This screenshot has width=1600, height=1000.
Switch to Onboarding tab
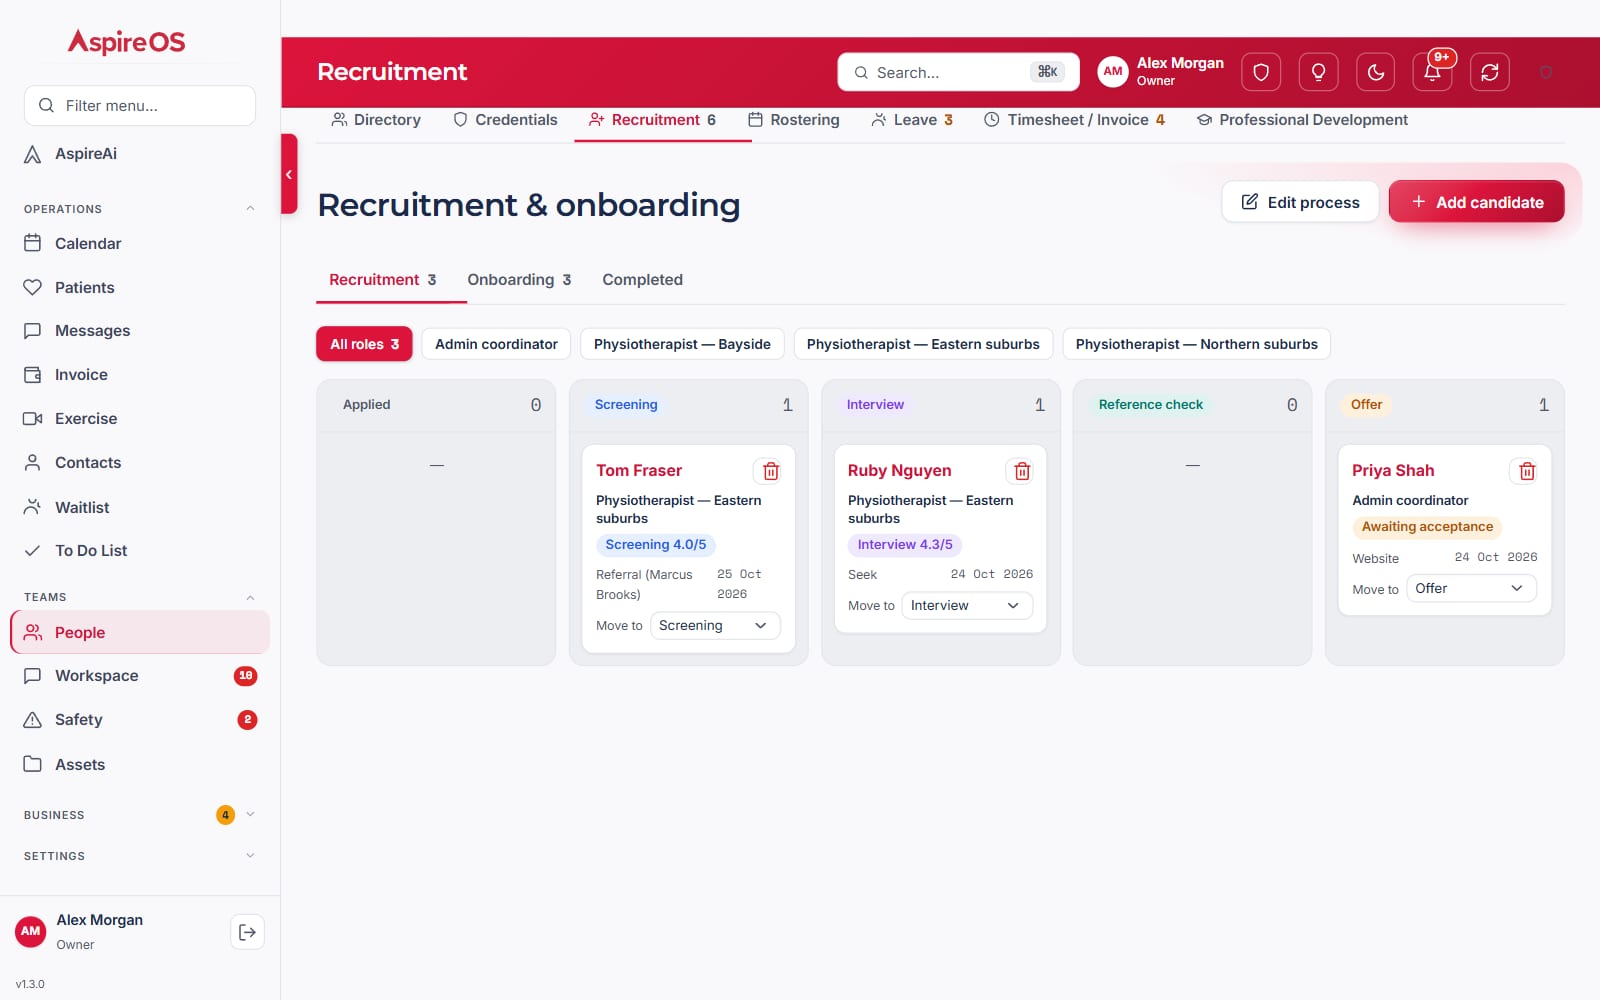[x=519, y=280]
